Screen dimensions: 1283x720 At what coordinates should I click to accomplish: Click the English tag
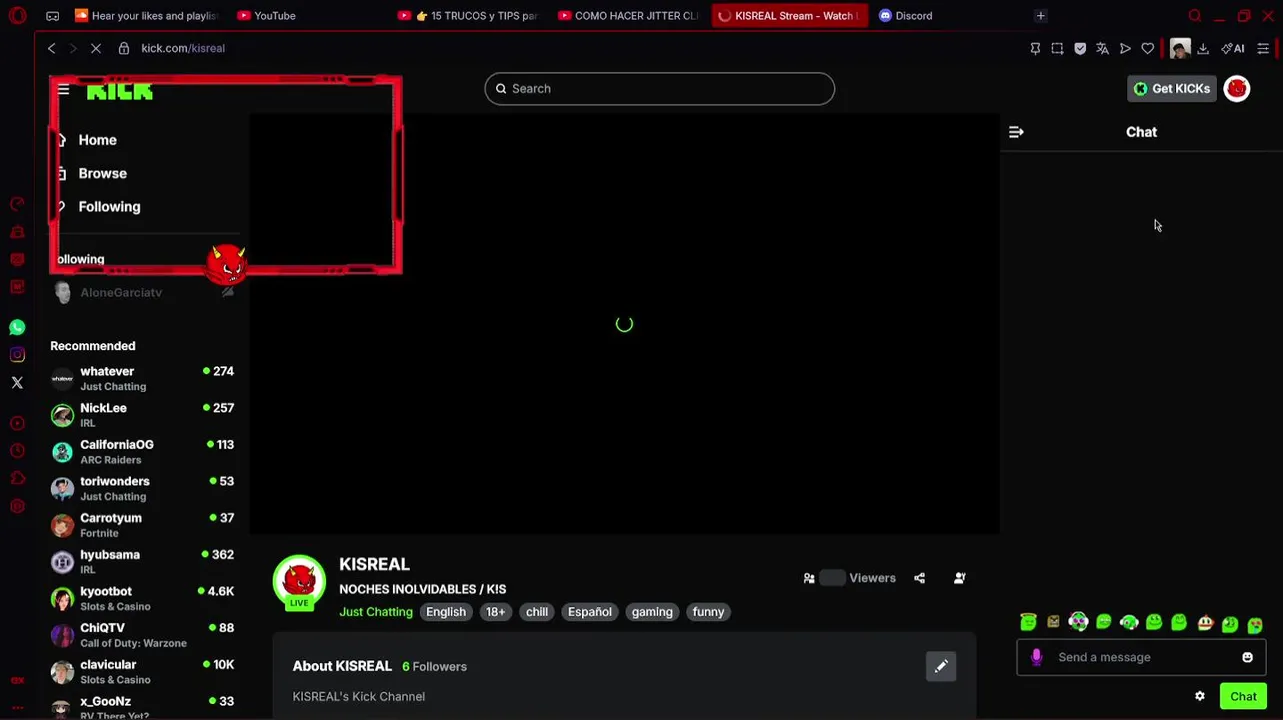[x=446, y=612]
